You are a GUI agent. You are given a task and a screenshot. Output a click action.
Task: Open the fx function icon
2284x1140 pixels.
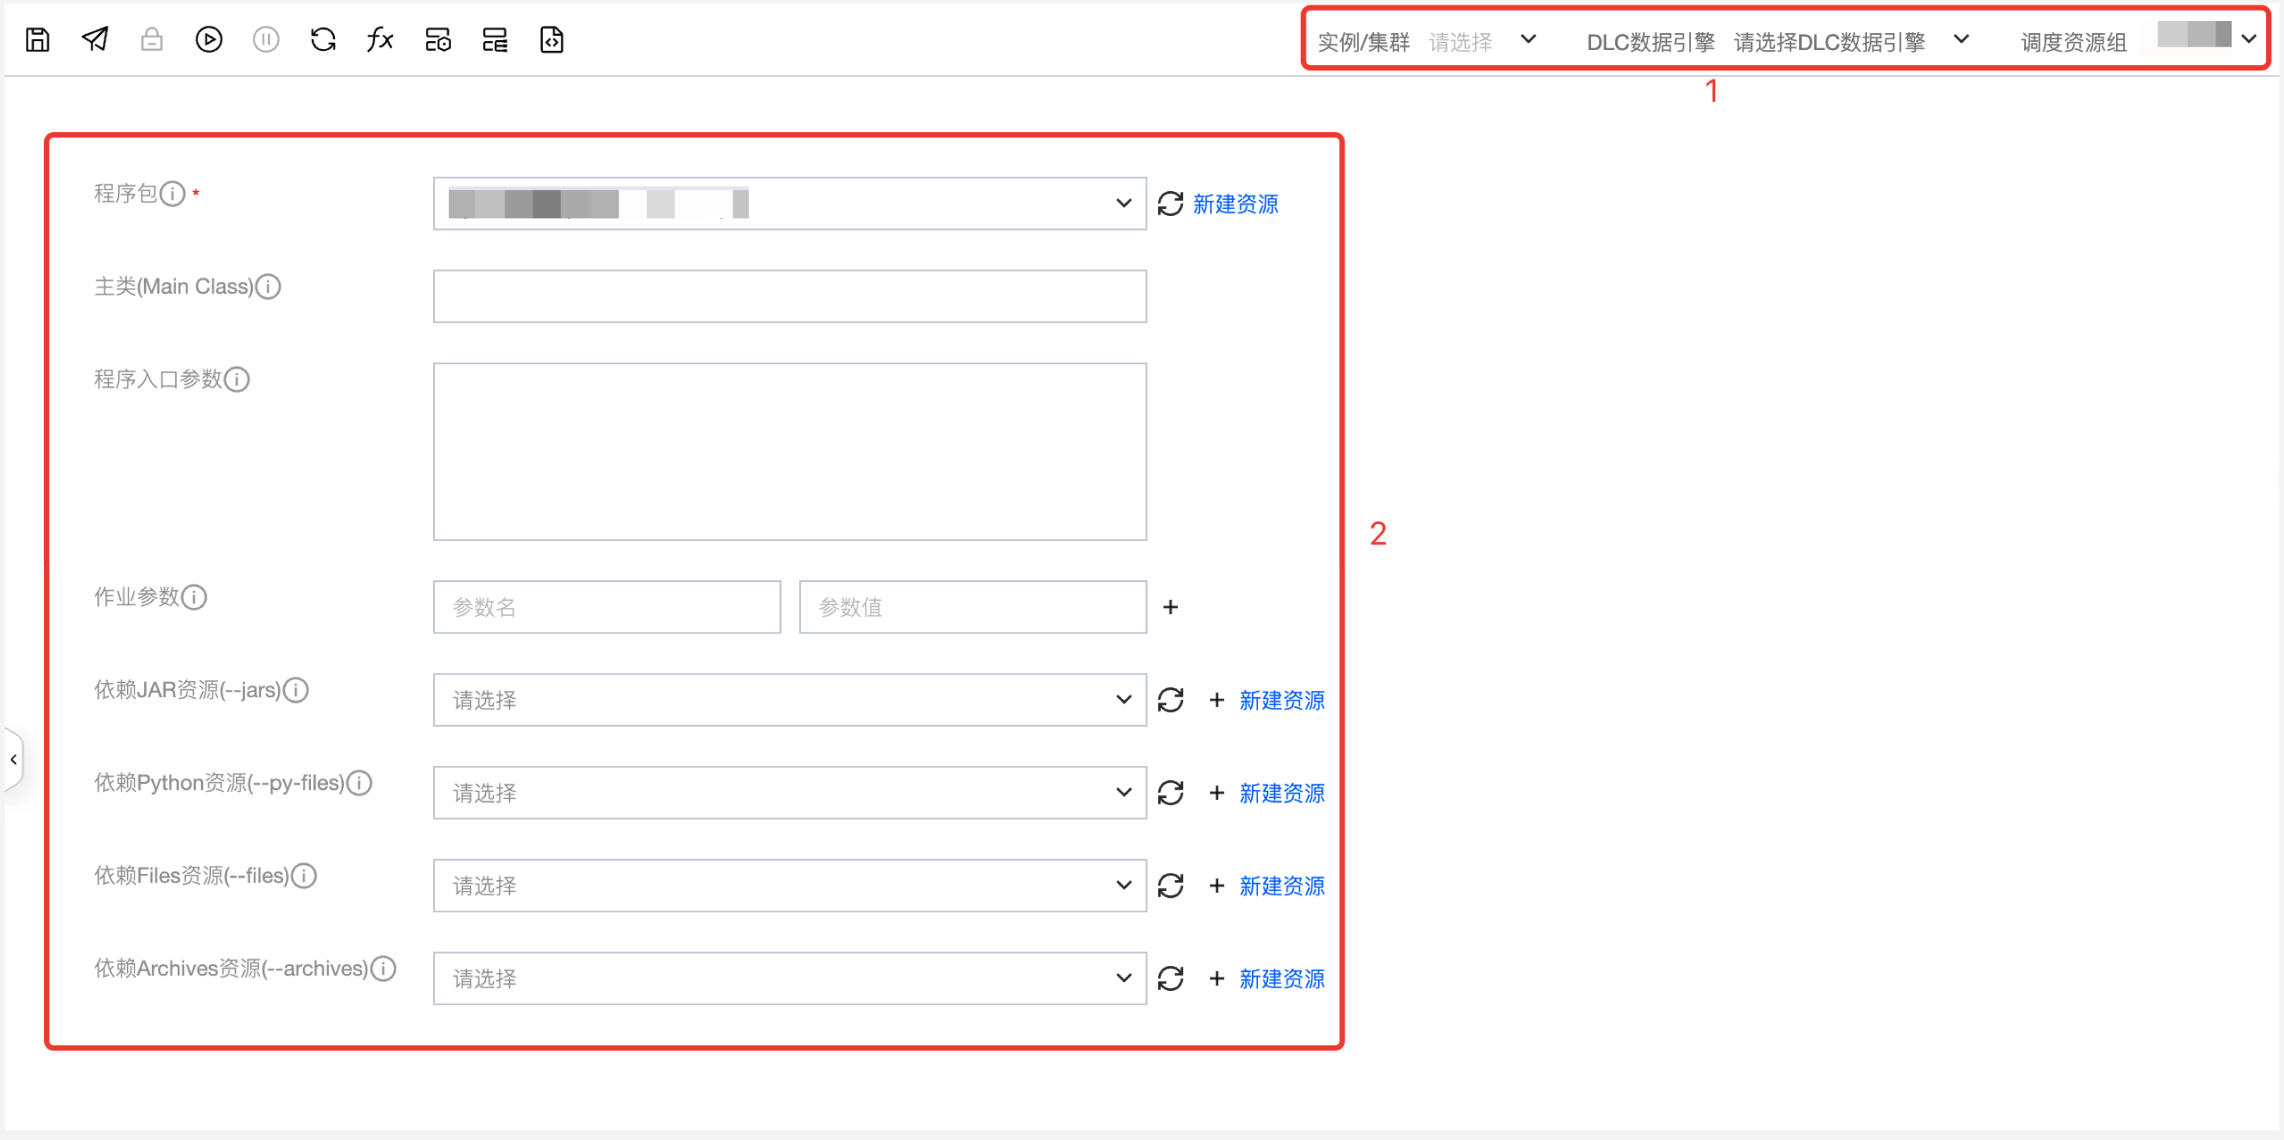pos(380,40)
